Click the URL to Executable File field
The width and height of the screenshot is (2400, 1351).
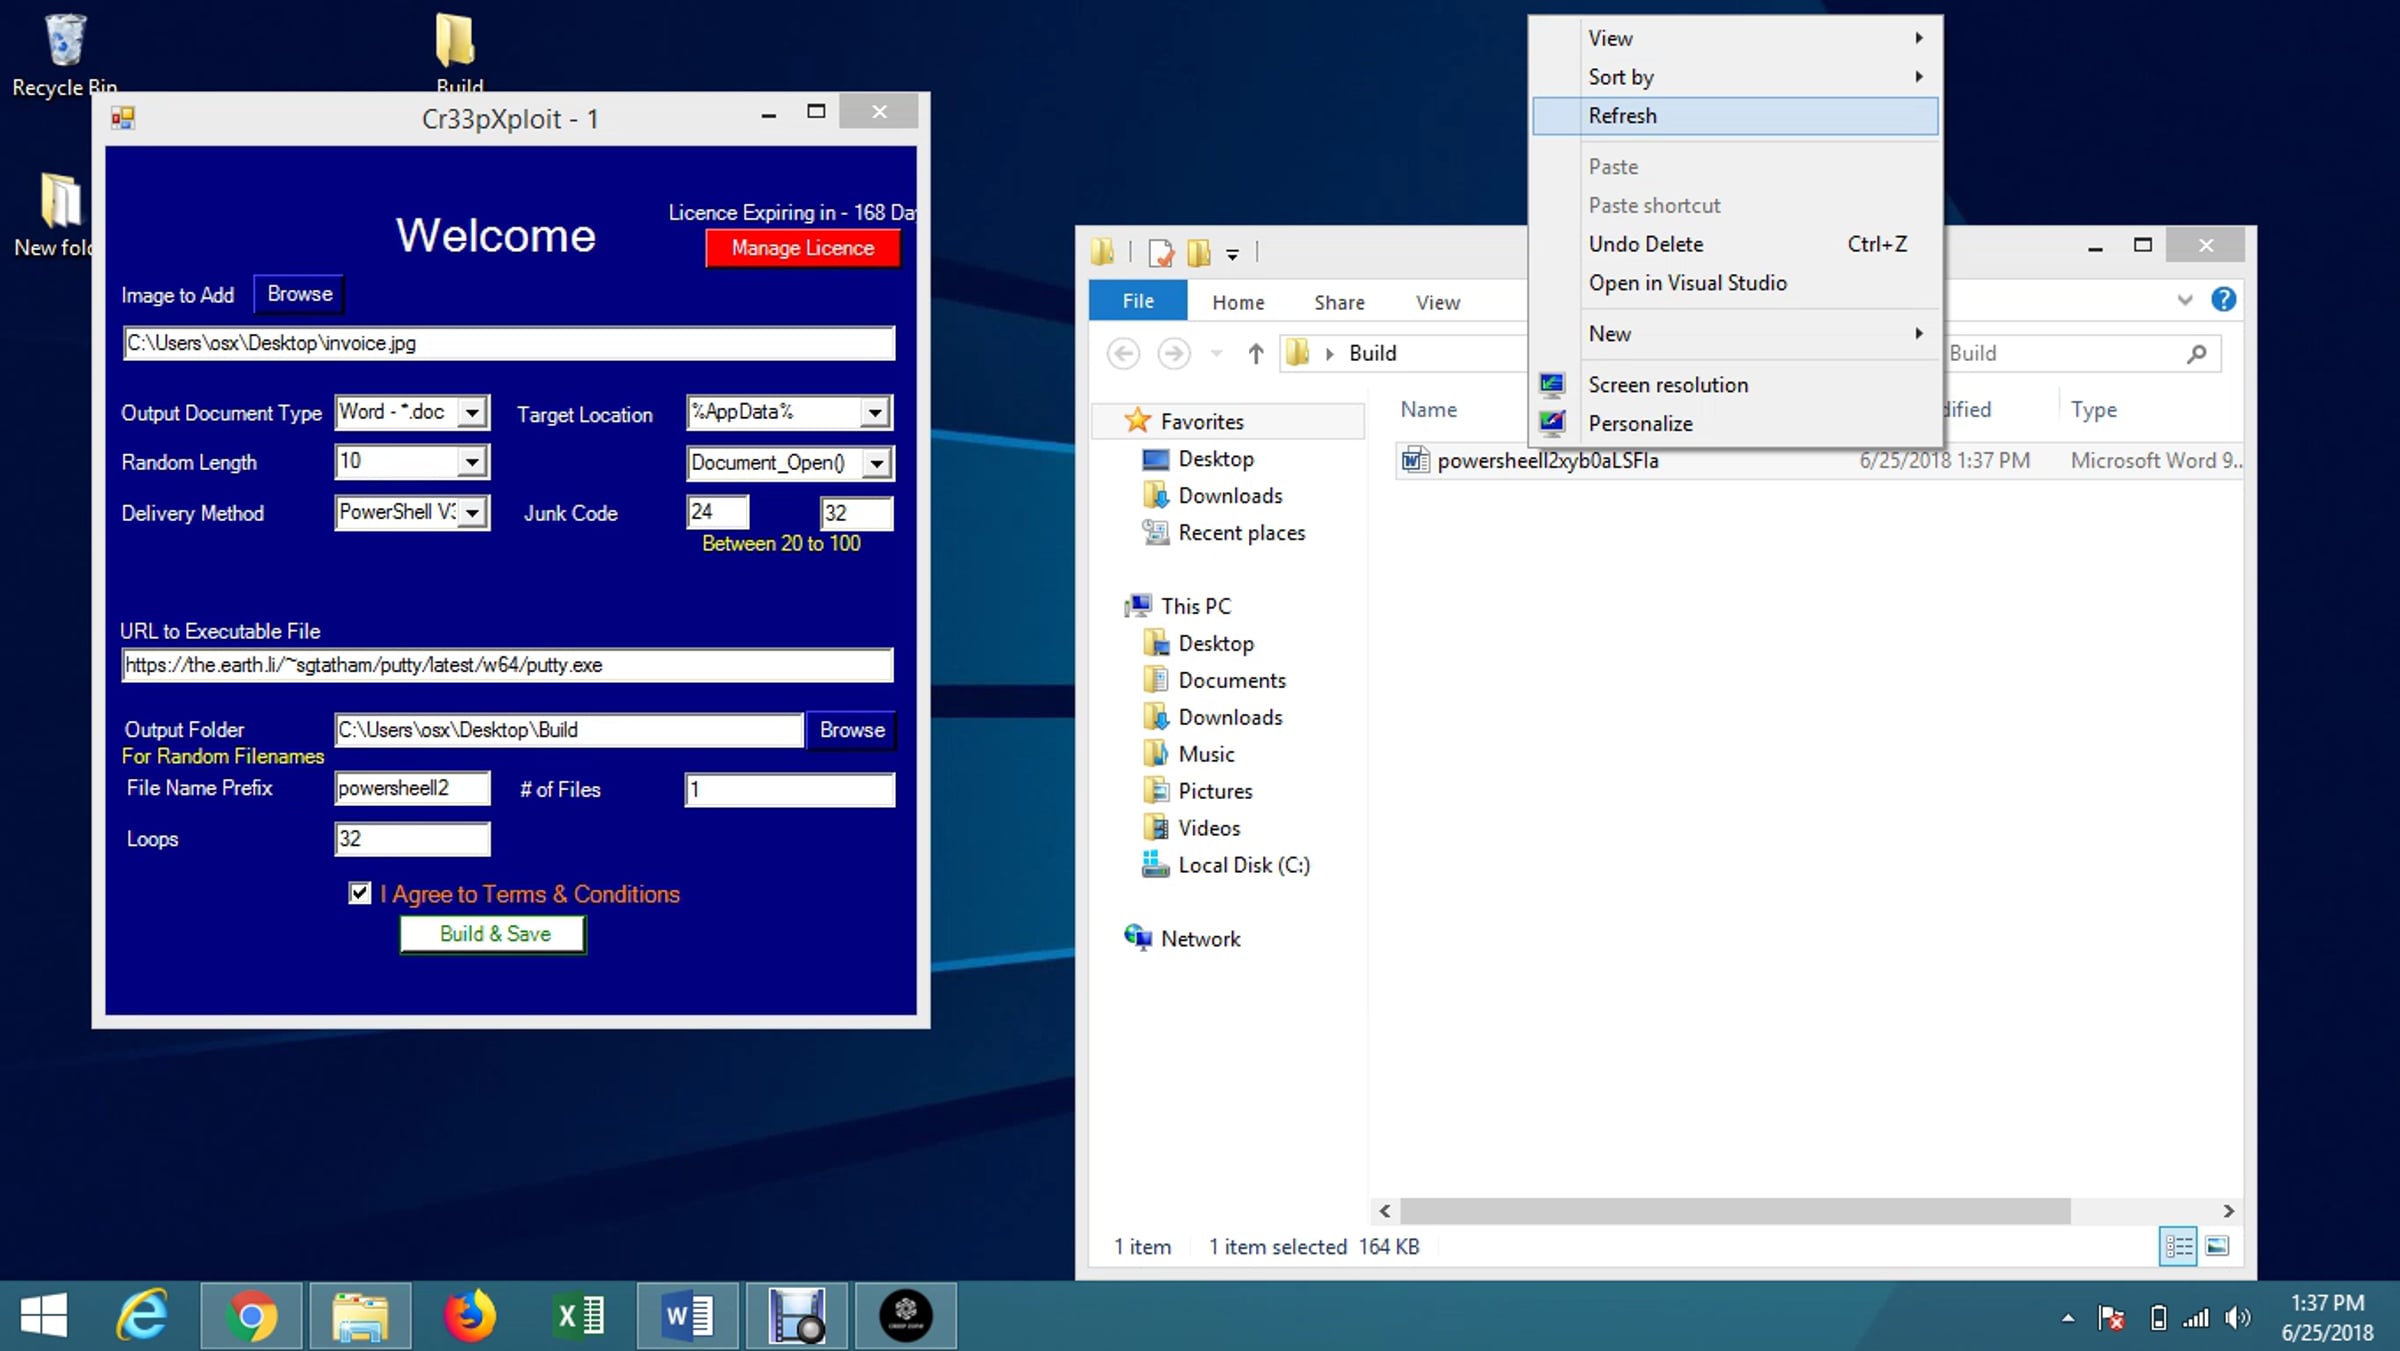pyautogui.click(x=507, y=665)
